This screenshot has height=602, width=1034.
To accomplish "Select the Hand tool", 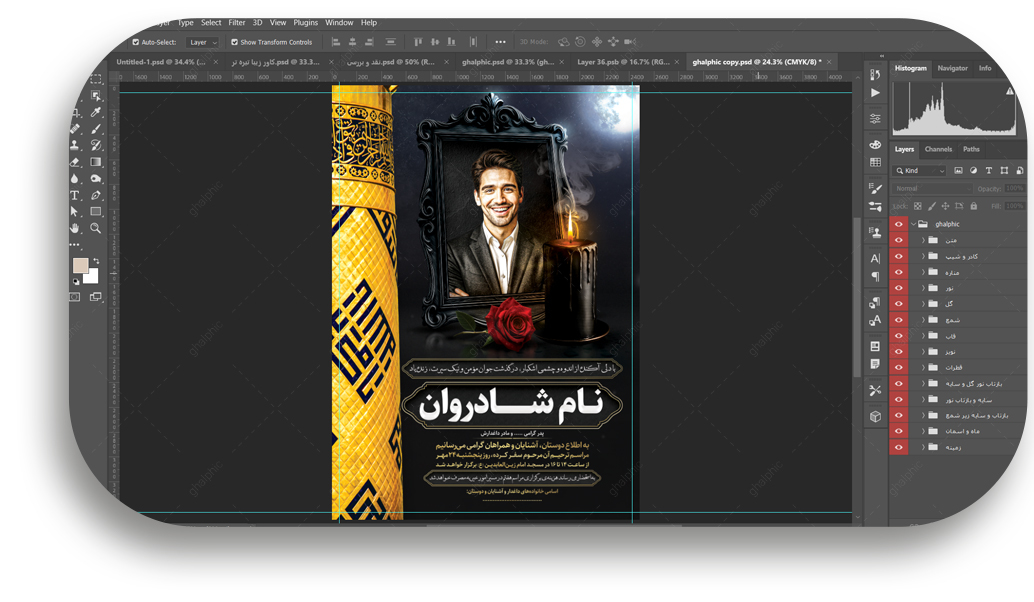I will 75,228.
